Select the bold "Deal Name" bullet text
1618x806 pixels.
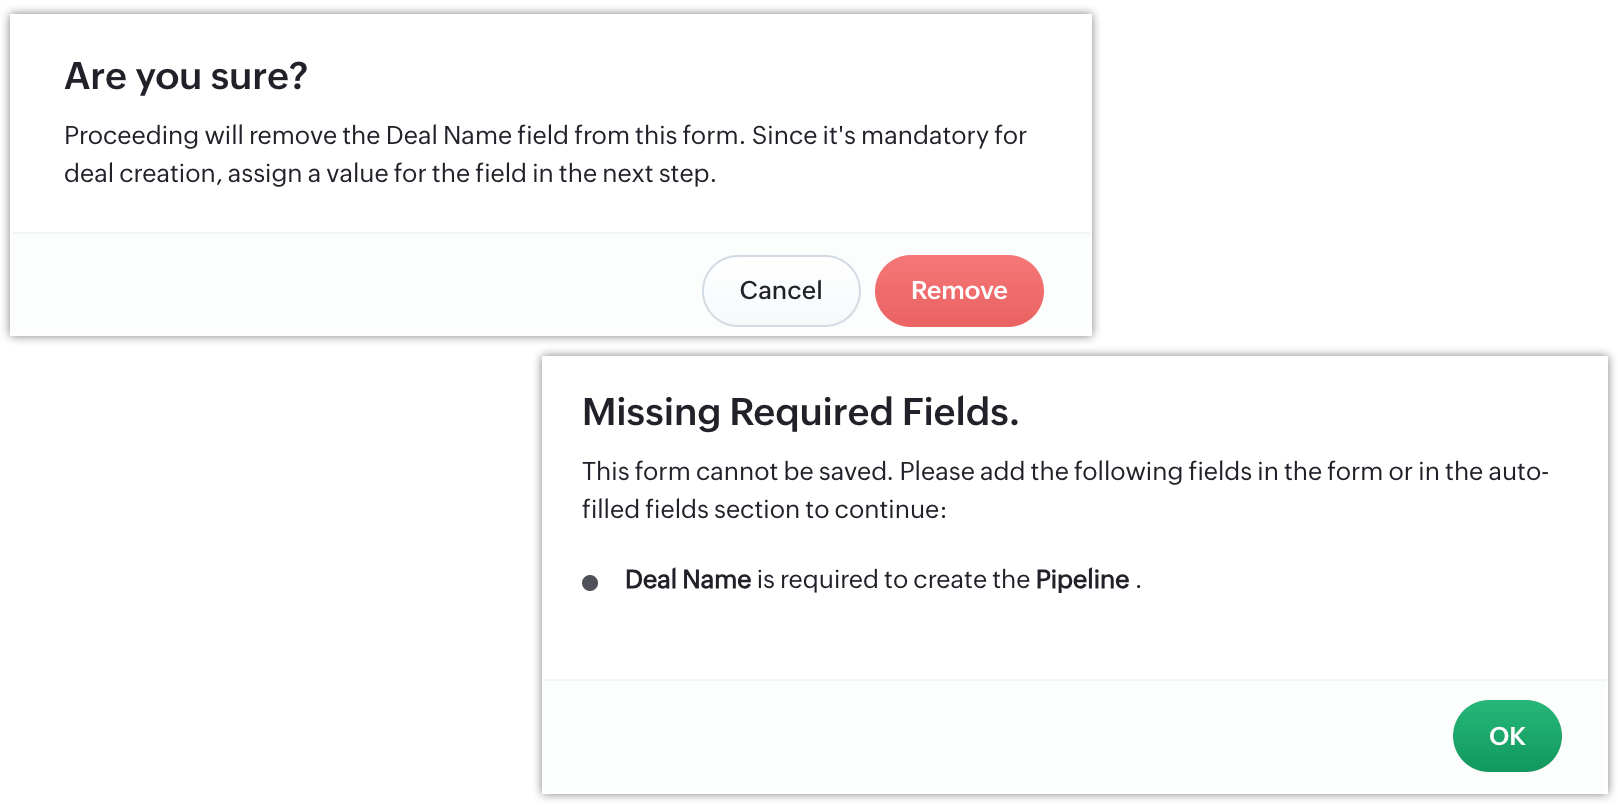click(x=688, y=580)
